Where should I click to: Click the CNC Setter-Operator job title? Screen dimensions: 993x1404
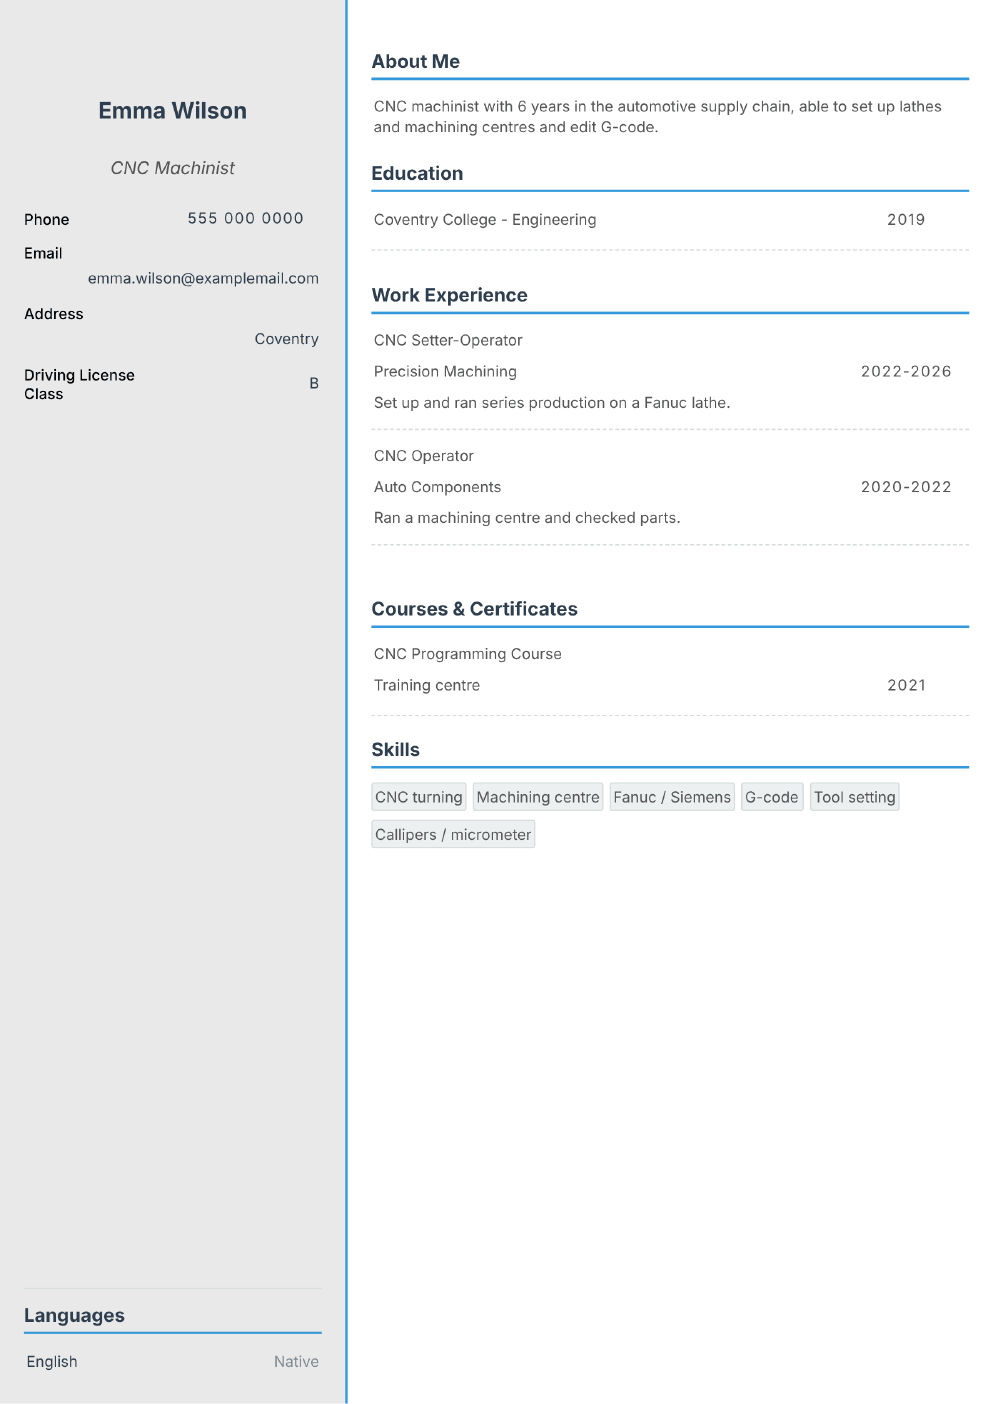point(448,340)
